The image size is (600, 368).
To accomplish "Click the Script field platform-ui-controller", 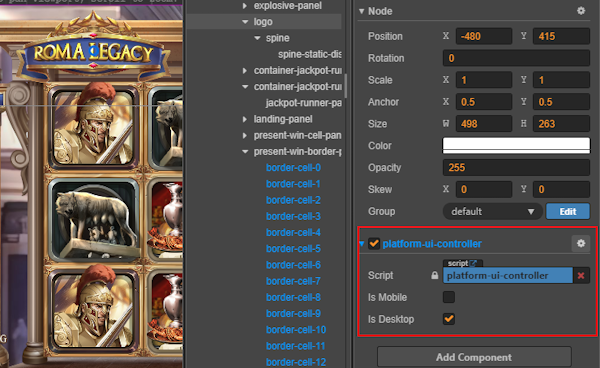I will coord(508,275).
